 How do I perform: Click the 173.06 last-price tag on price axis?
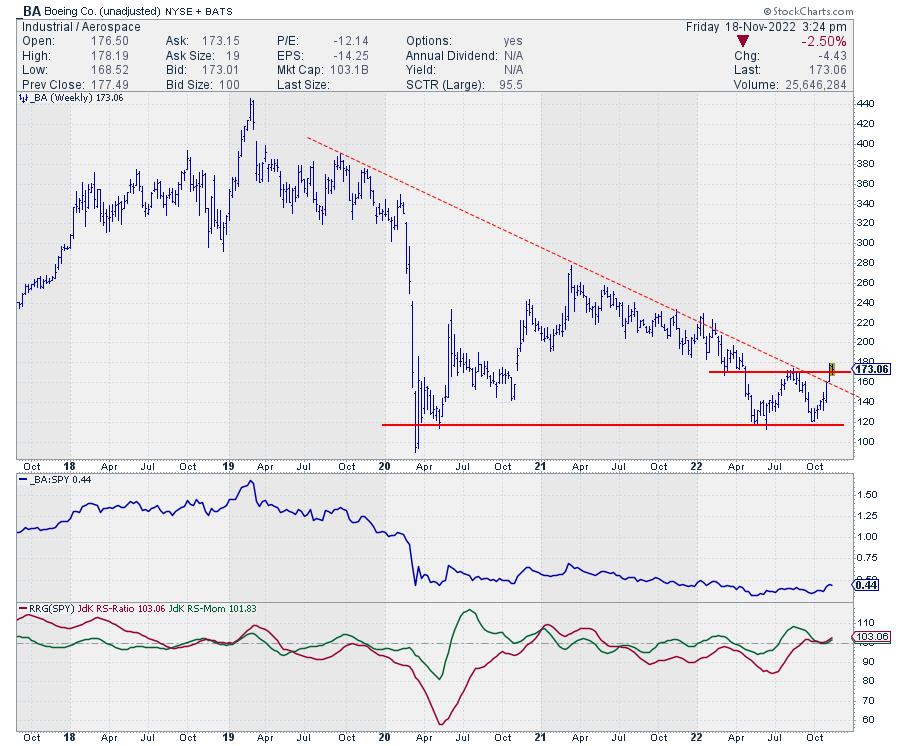click(x=872, y=369)
